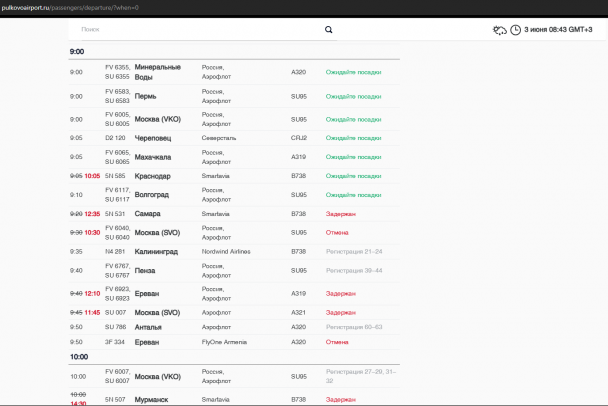Open cancelled Ереван flight 3F 334

[234, 342]
